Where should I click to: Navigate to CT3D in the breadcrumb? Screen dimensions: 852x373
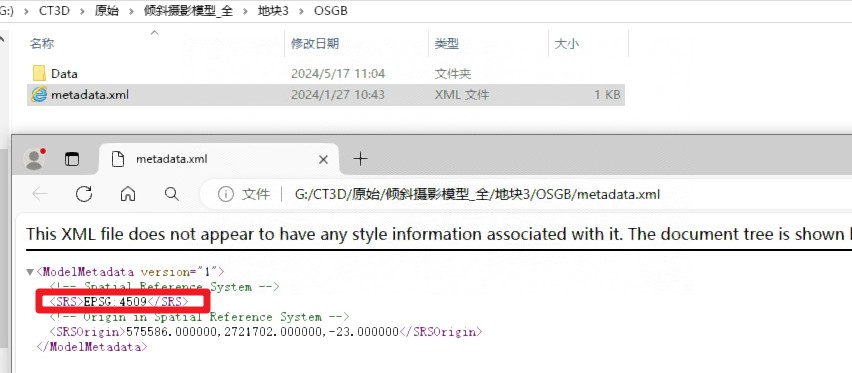[54, 11]
